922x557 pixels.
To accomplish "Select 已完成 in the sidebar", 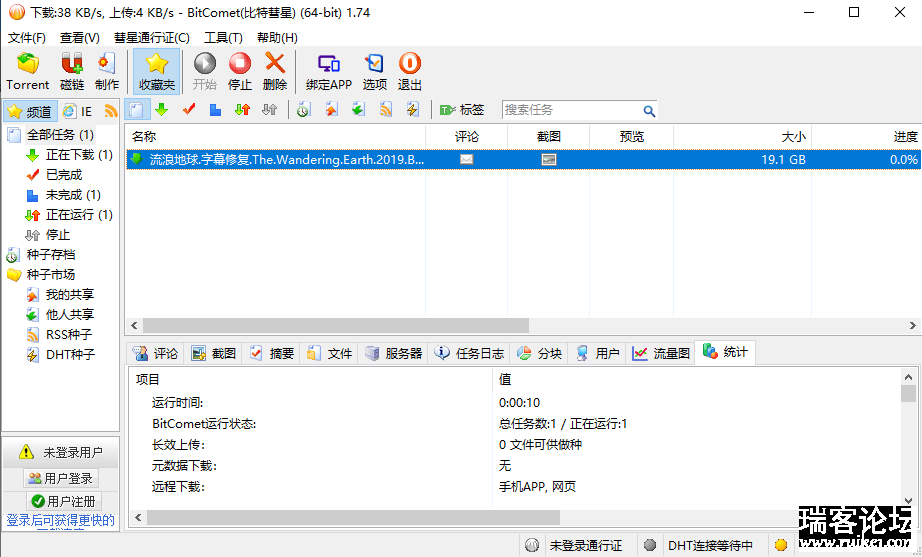I will (64, 175).
